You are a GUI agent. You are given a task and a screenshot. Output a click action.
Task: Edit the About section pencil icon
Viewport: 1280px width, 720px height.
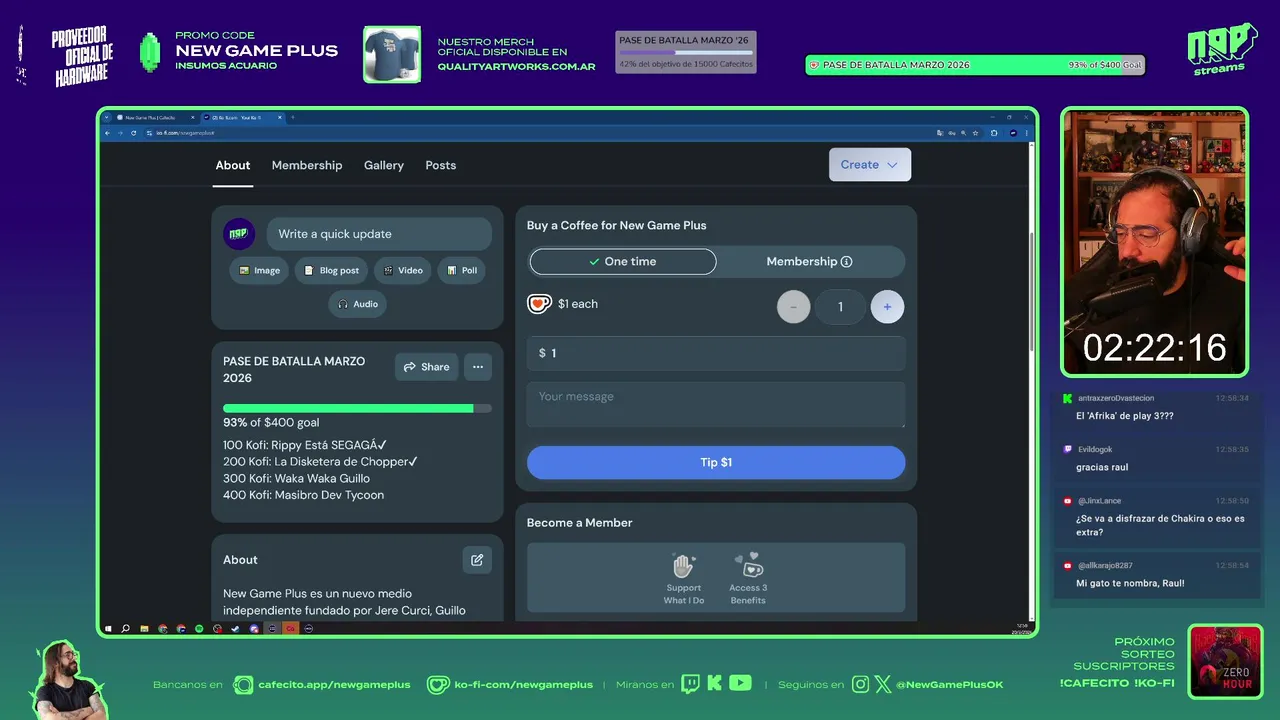click(477, 560)
